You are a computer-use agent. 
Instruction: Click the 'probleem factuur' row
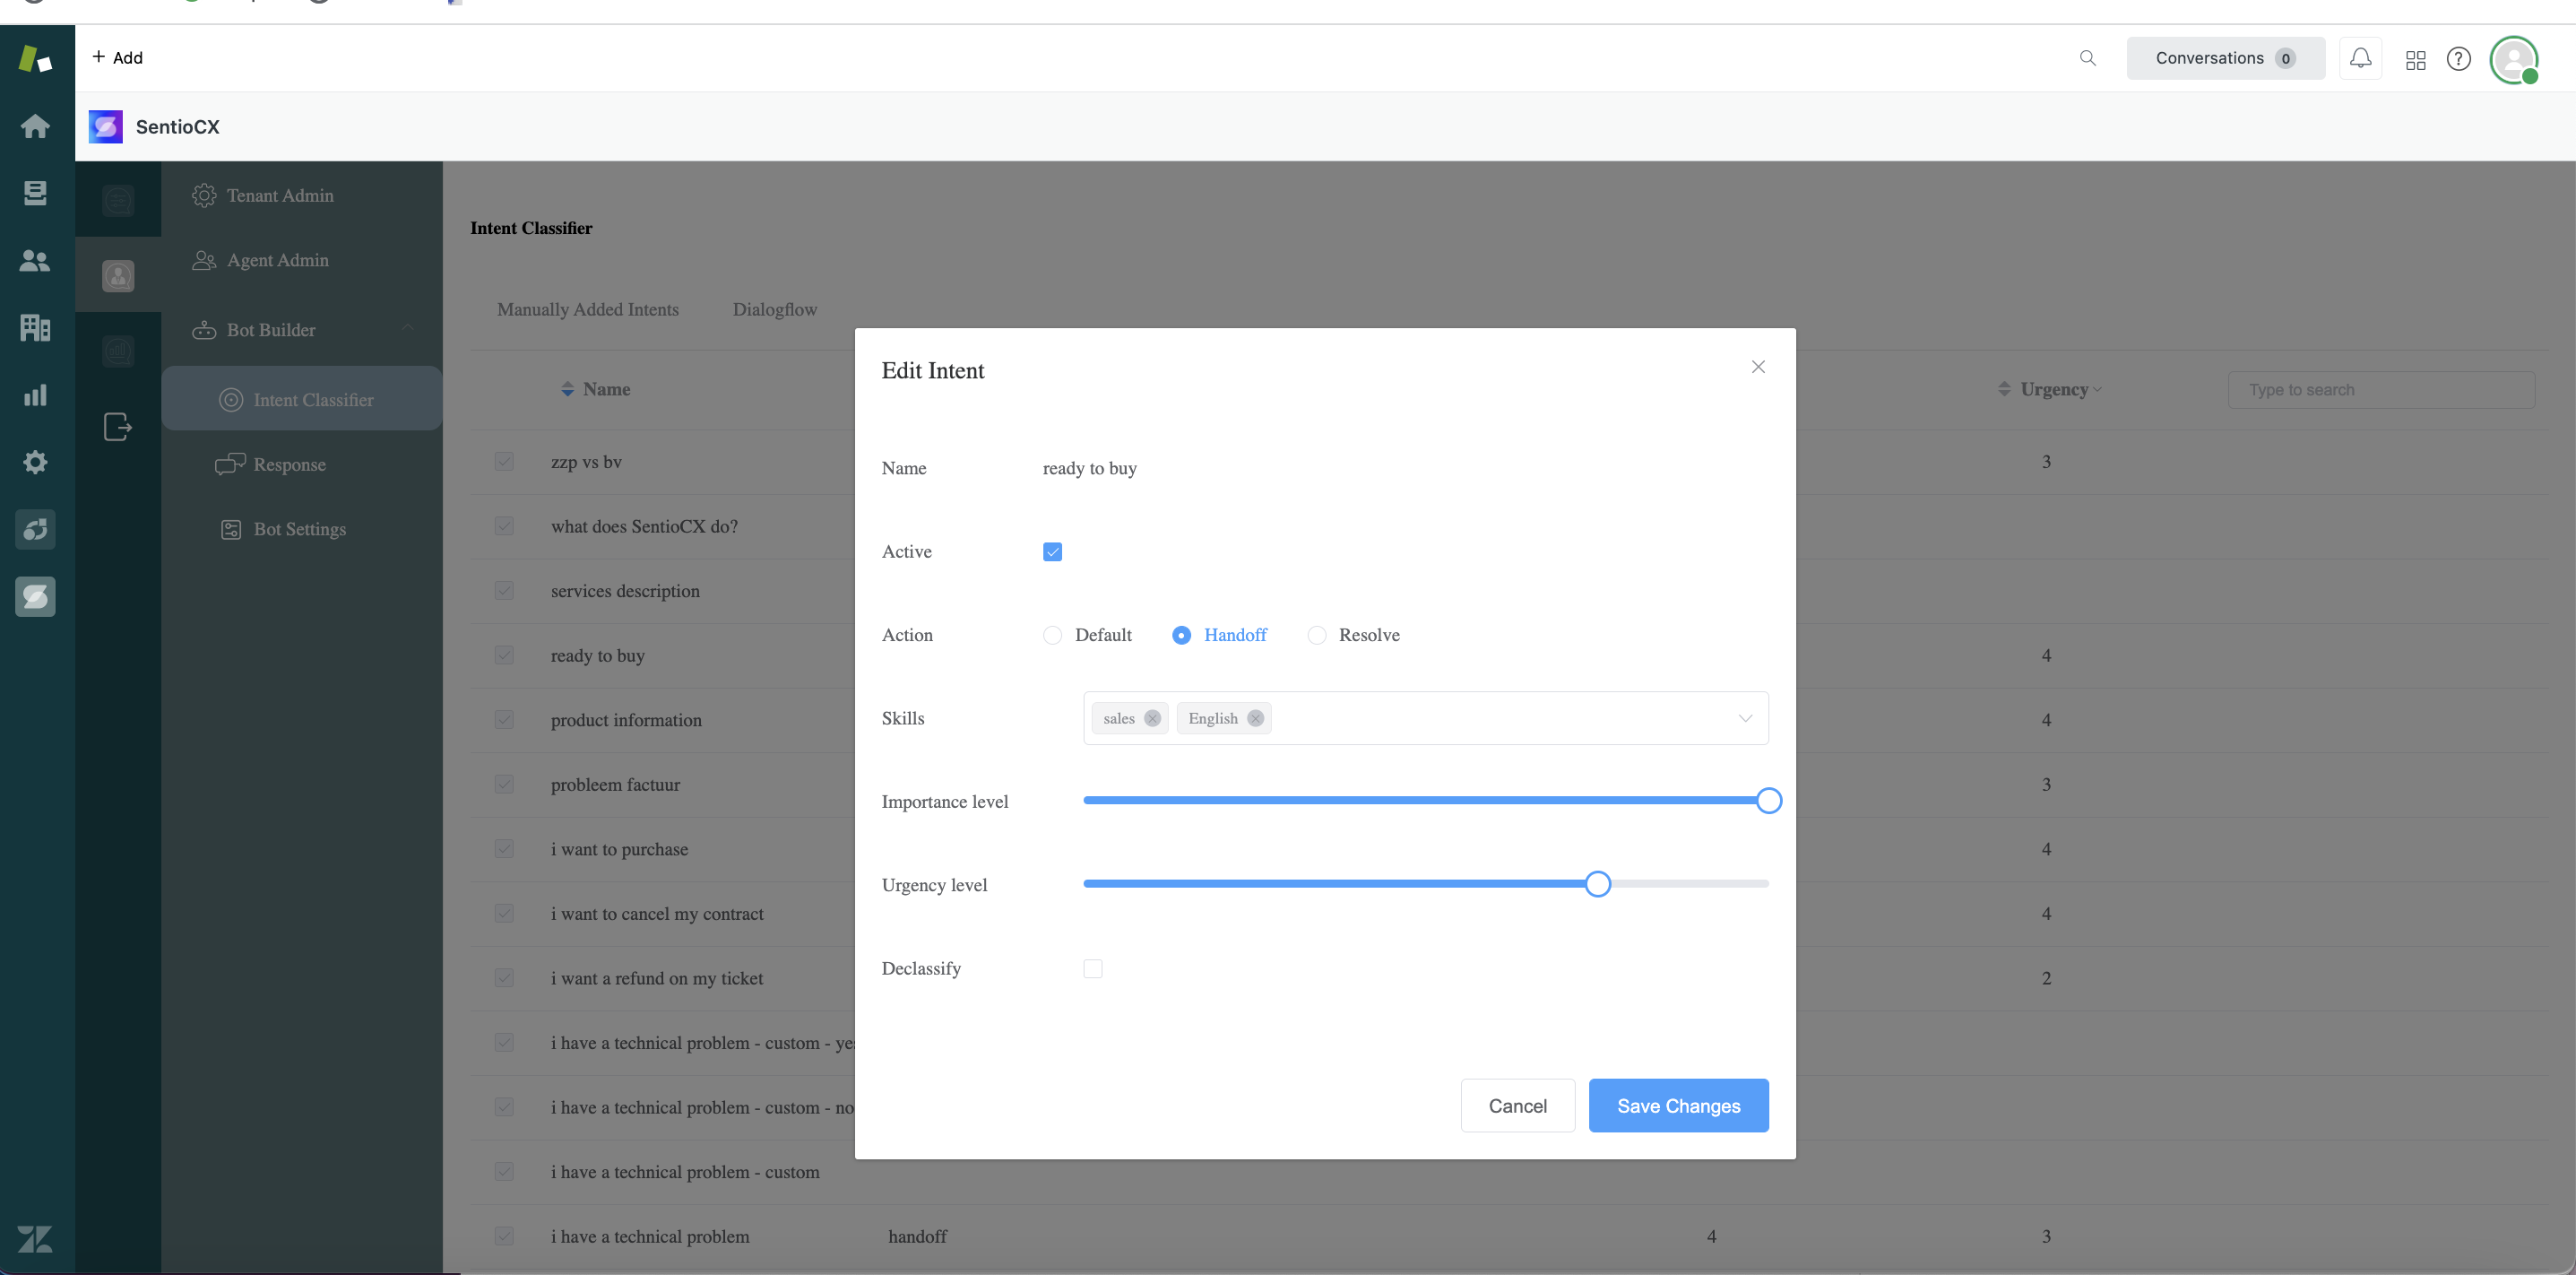pyautogui.click(x=615, y=785)
